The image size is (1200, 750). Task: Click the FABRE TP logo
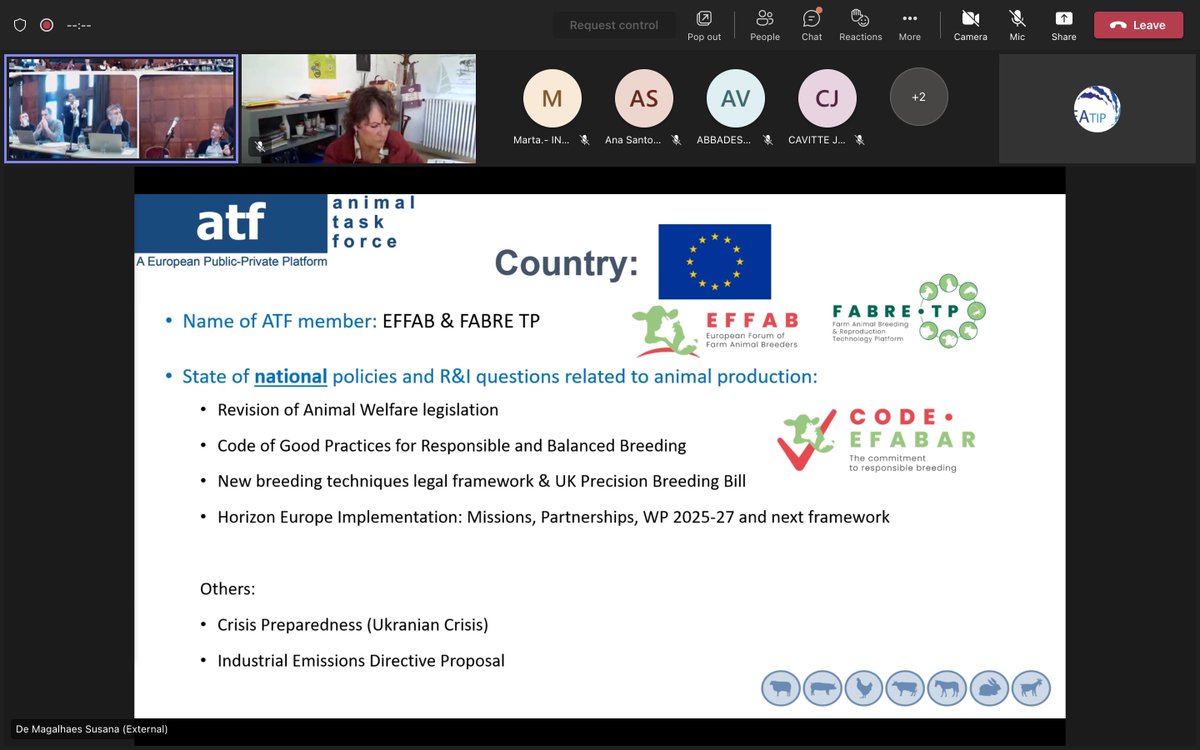point(908,313)
